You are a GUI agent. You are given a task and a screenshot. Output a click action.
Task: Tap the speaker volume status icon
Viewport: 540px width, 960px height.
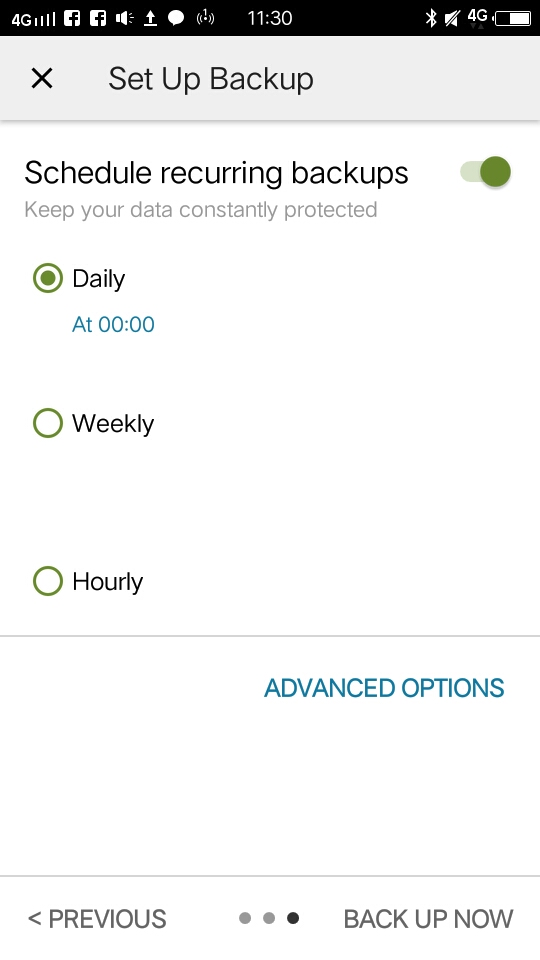click(x=124, y=18)
